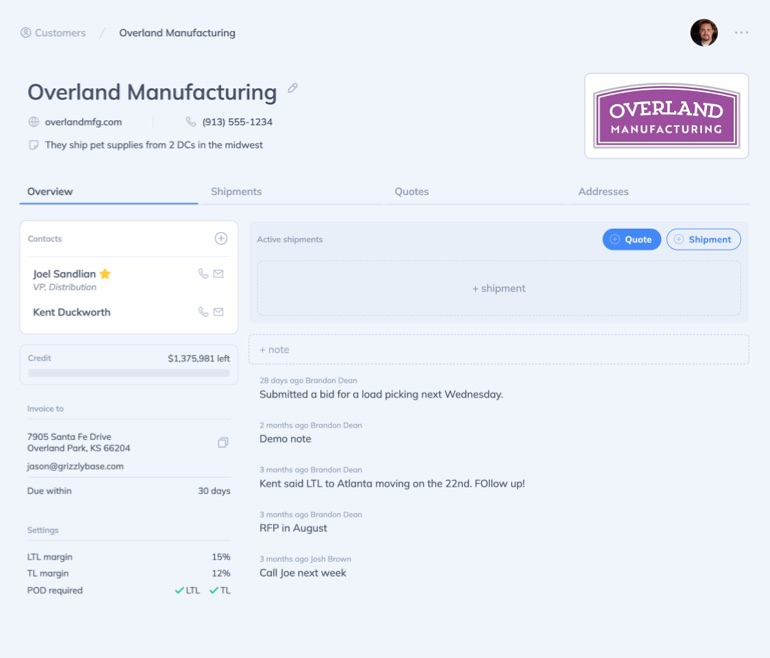Open the 'RFP in August' note

pyautogui.click(x=293, y=528)
